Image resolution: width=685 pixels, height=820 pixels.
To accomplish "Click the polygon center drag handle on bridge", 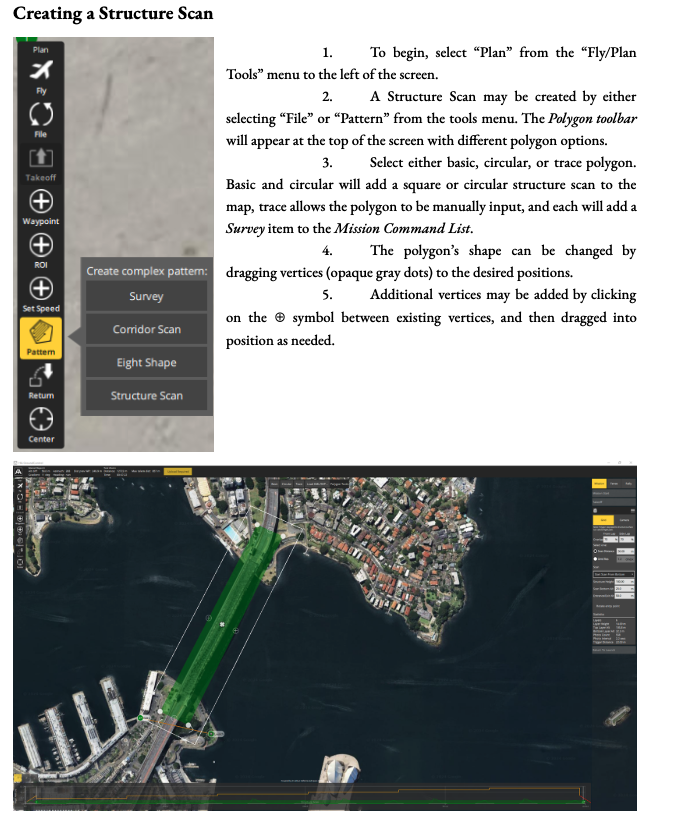I will coord(222,624).
